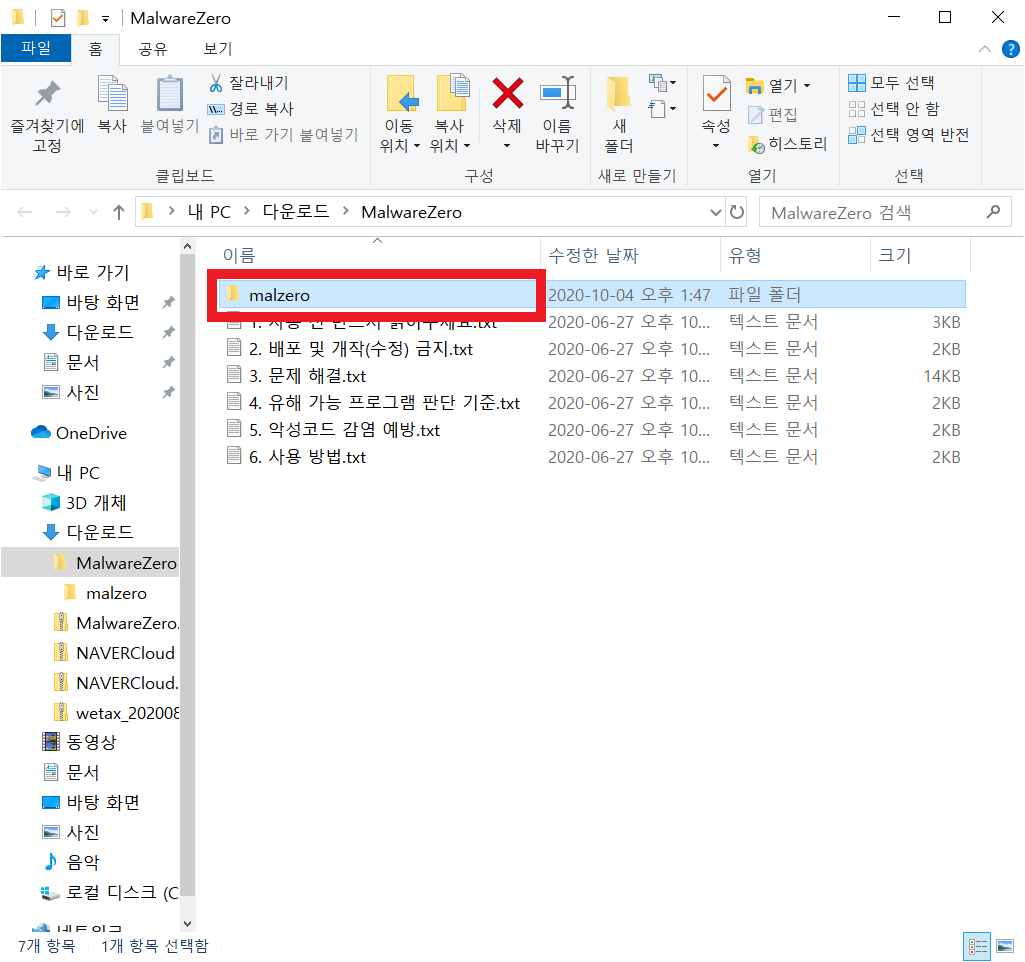
Task: Create a new folder with 새 폴더
Action: [x=618, y=115]
